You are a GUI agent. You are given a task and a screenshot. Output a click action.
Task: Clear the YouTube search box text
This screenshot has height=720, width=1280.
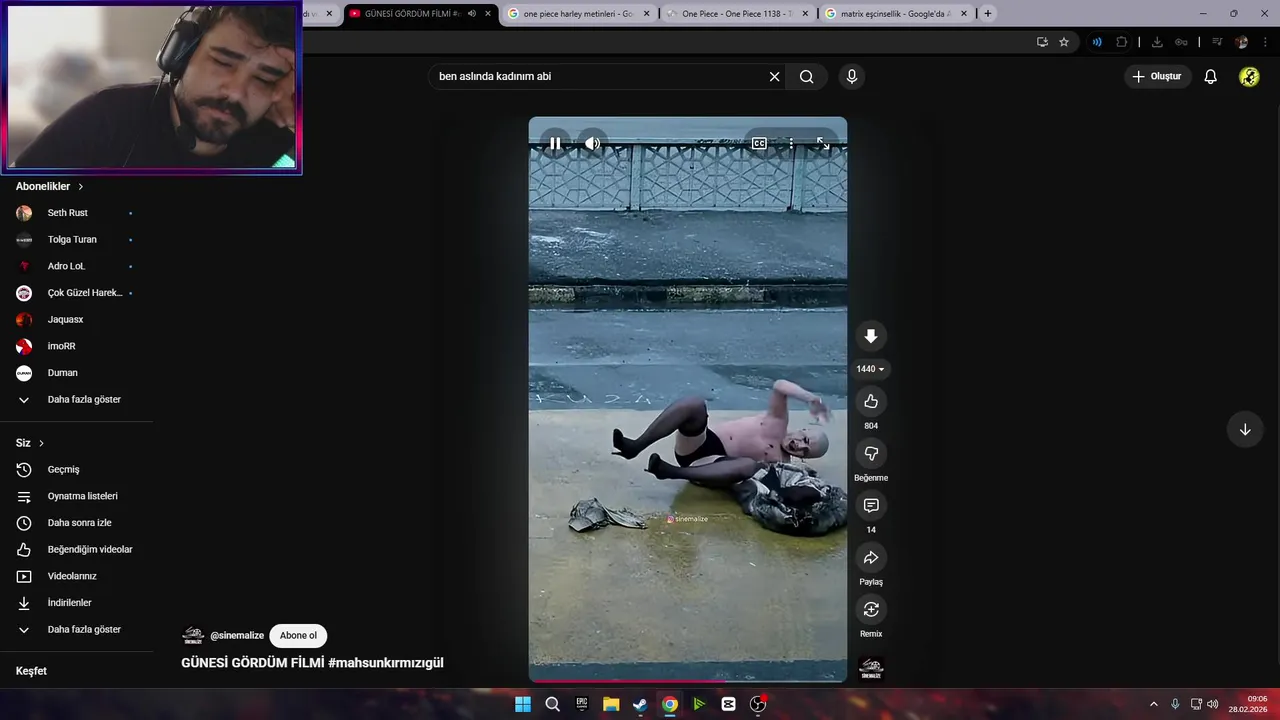[774, 77]
